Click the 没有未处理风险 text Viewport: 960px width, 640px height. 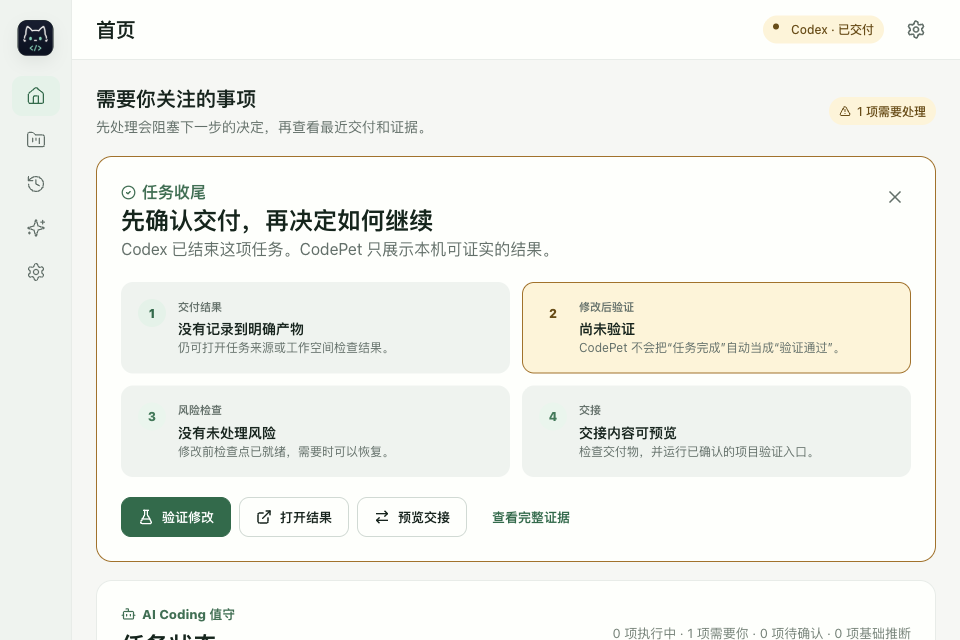227,433
